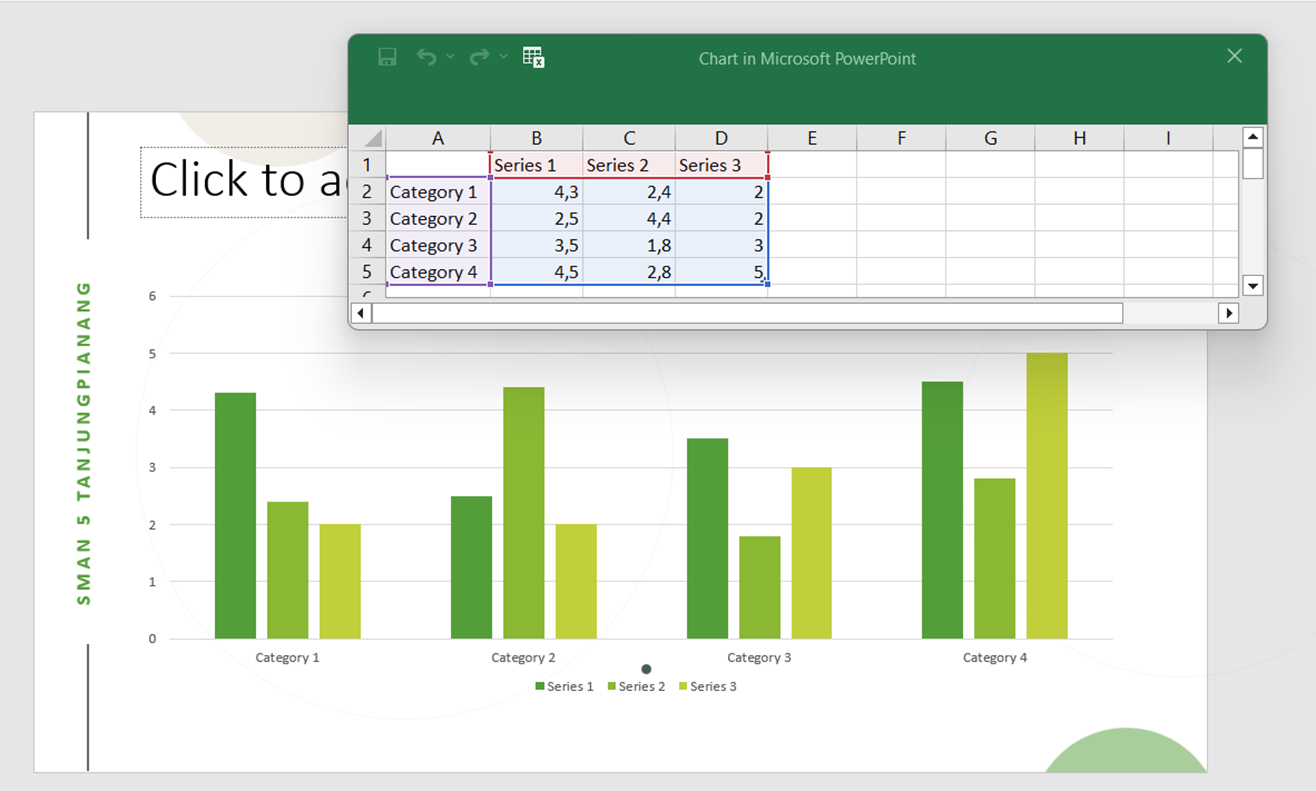Image resolution: width=1316 pixels, height=791 pixels.
Task: Select column F header
Action: pyautogui.click(x=901, y=138)
